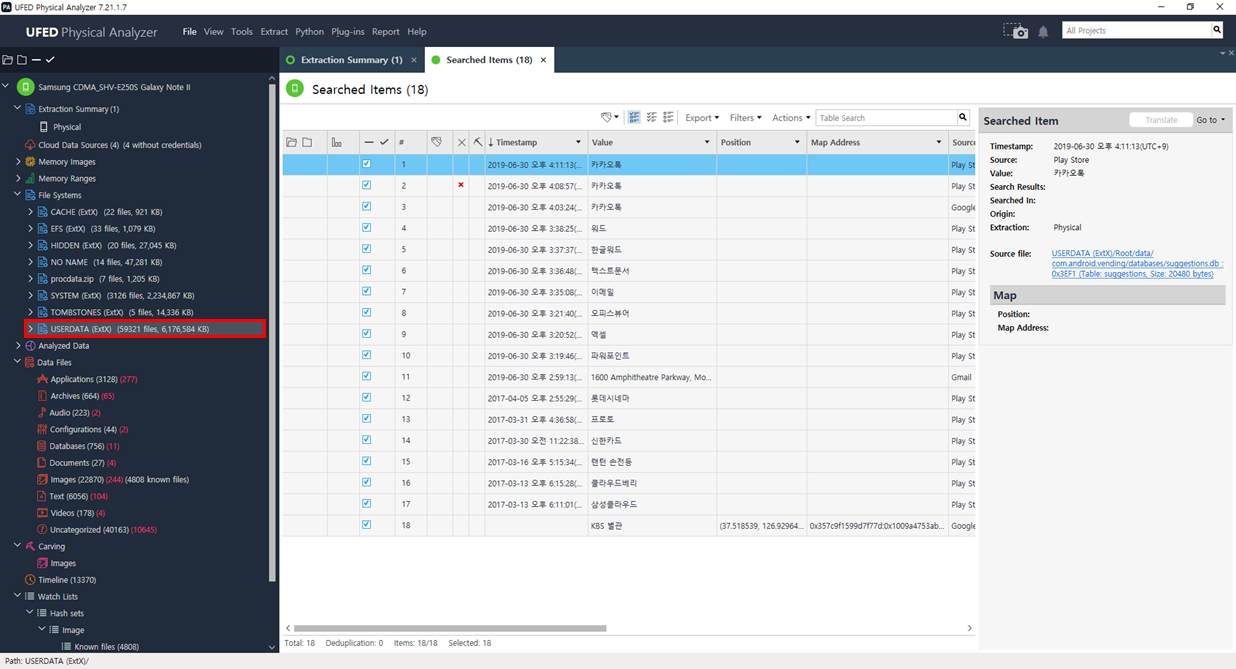Open the Map Address column filter arrow
1236x669 pixels.
pos(938,142)
